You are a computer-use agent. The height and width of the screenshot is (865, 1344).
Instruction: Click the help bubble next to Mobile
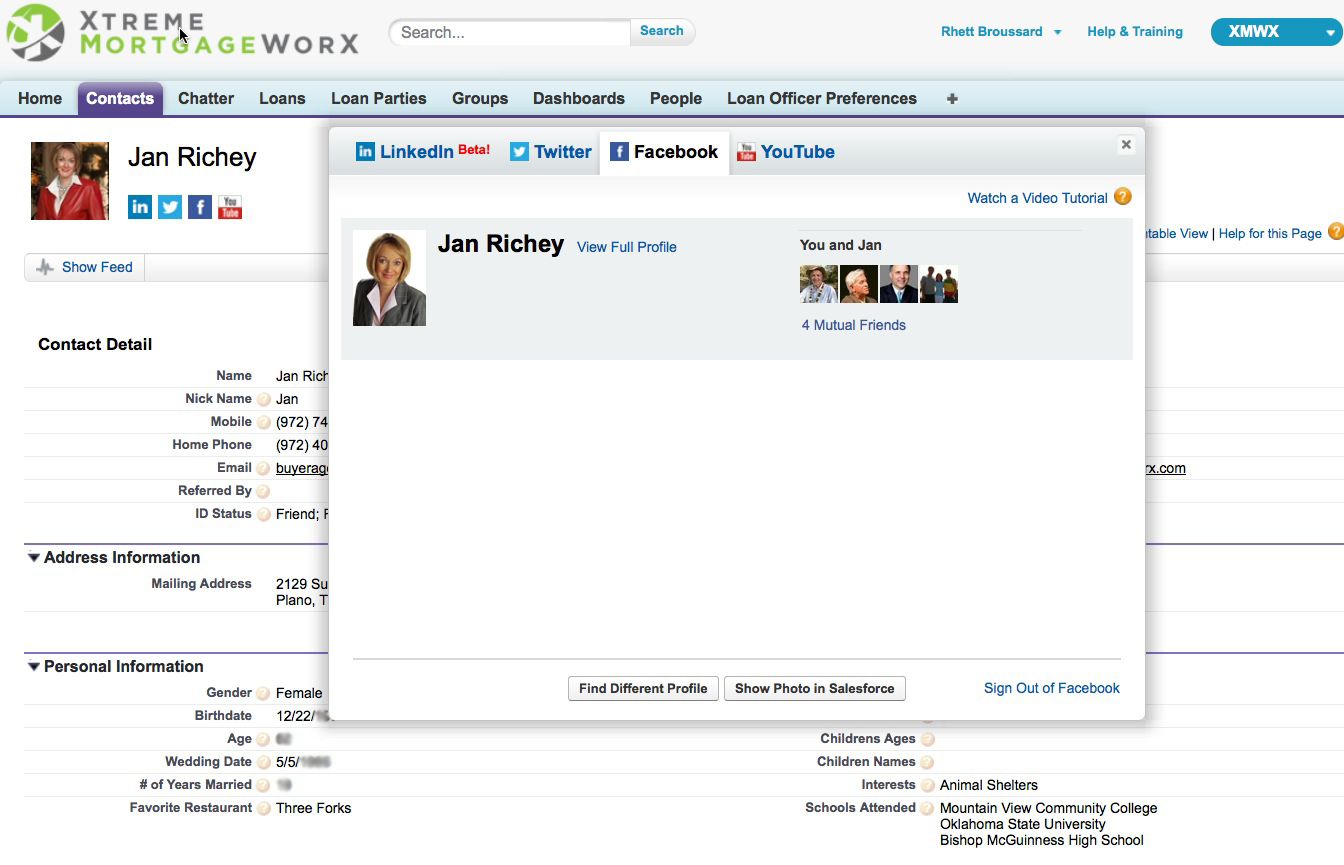[x=264, y=422]
